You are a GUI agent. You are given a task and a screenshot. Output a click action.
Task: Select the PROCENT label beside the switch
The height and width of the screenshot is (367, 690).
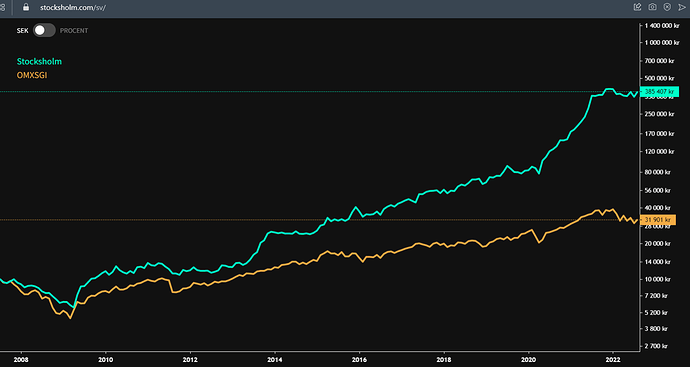pos(74,31)
